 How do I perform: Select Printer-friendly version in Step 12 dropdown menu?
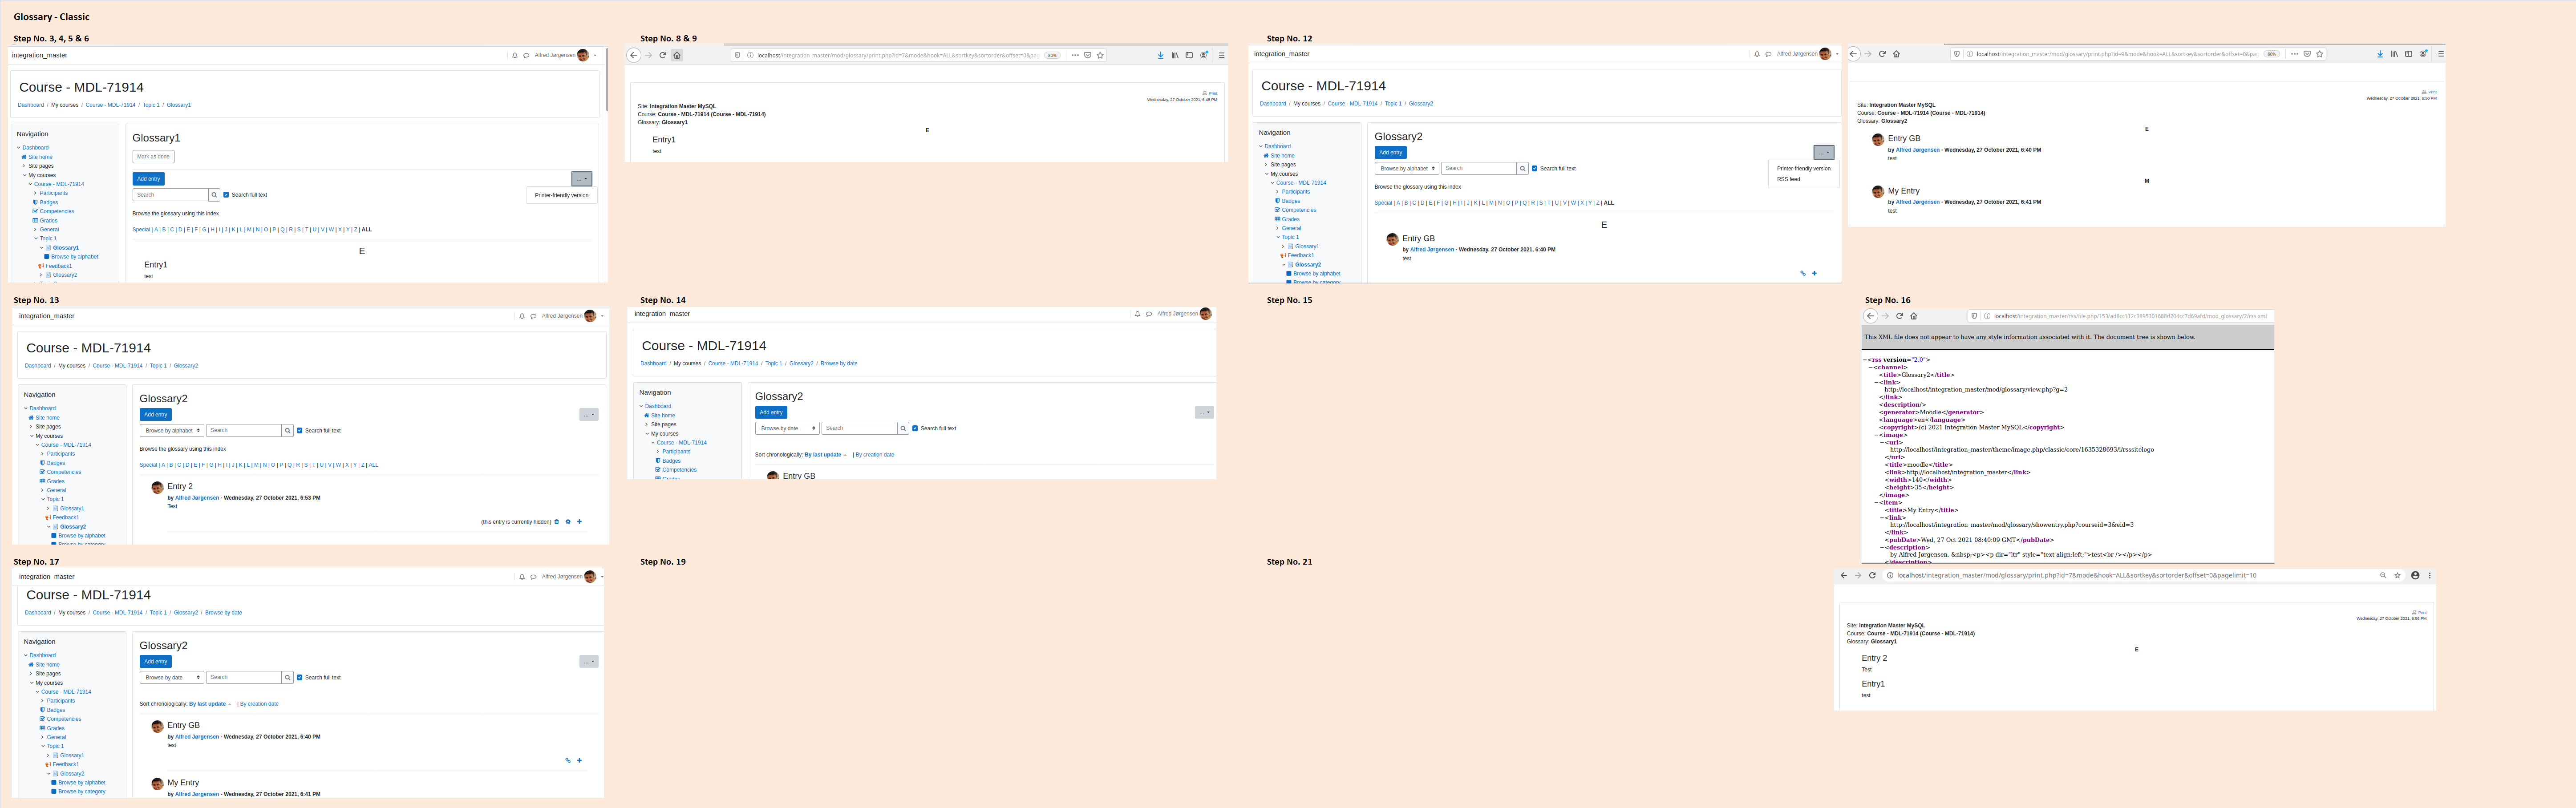click(1803, 168)
